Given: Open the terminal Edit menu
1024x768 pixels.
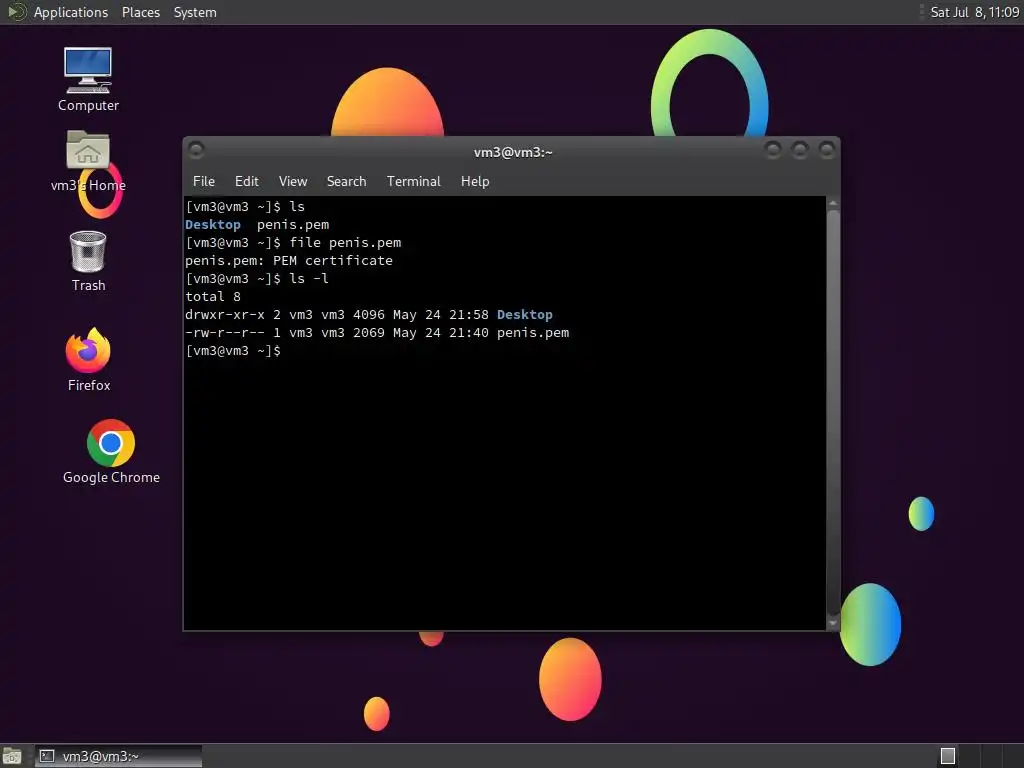Looking at the screenshot, I should click(x=246, y=181).
